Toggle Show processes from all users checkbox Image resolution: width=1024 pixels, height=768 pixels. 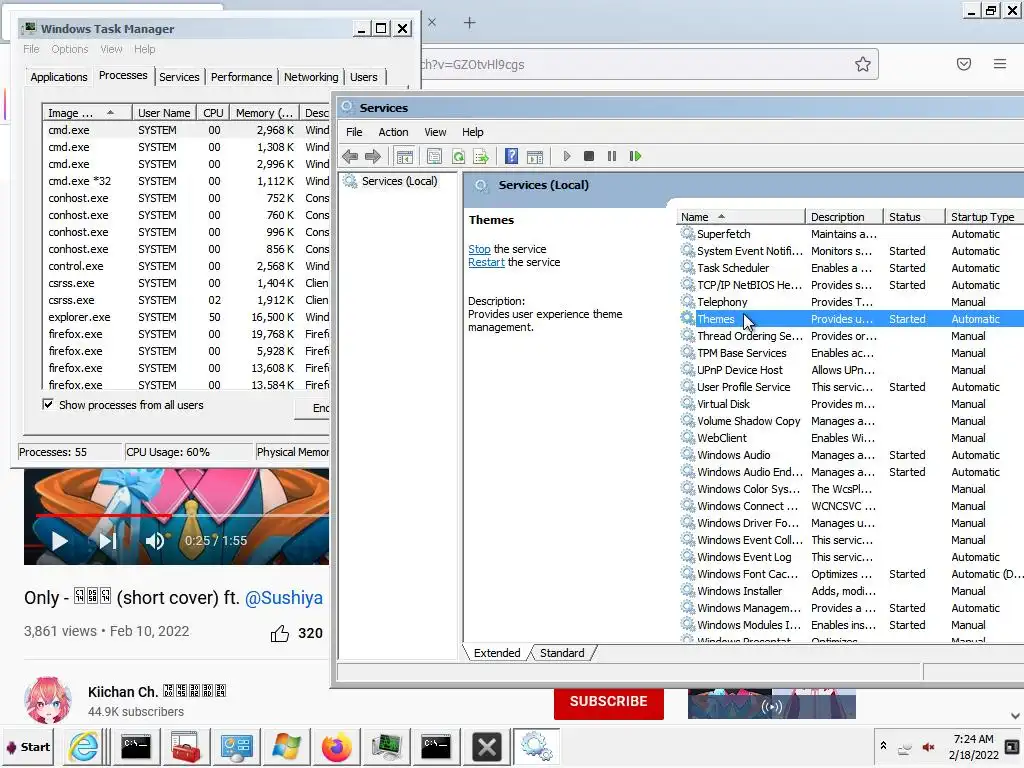pyautogui.click(x=48, y=404)
